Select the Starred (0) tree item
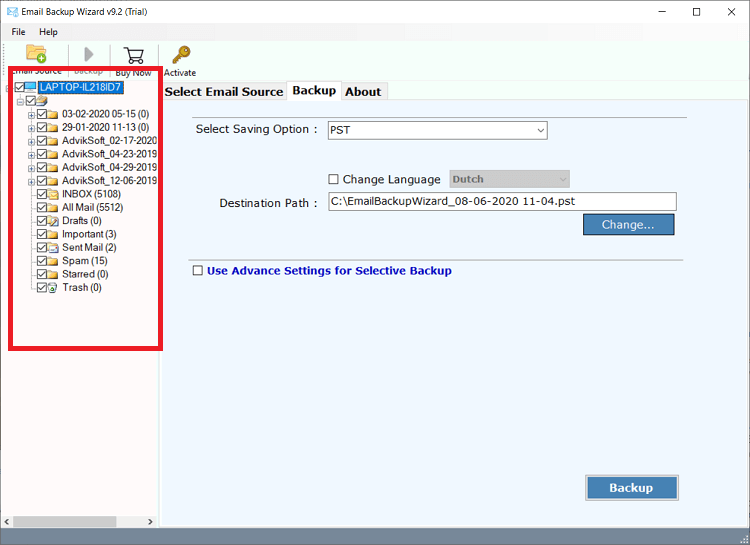The width and height of the screenshot is (750, 545). coord(85,275)
